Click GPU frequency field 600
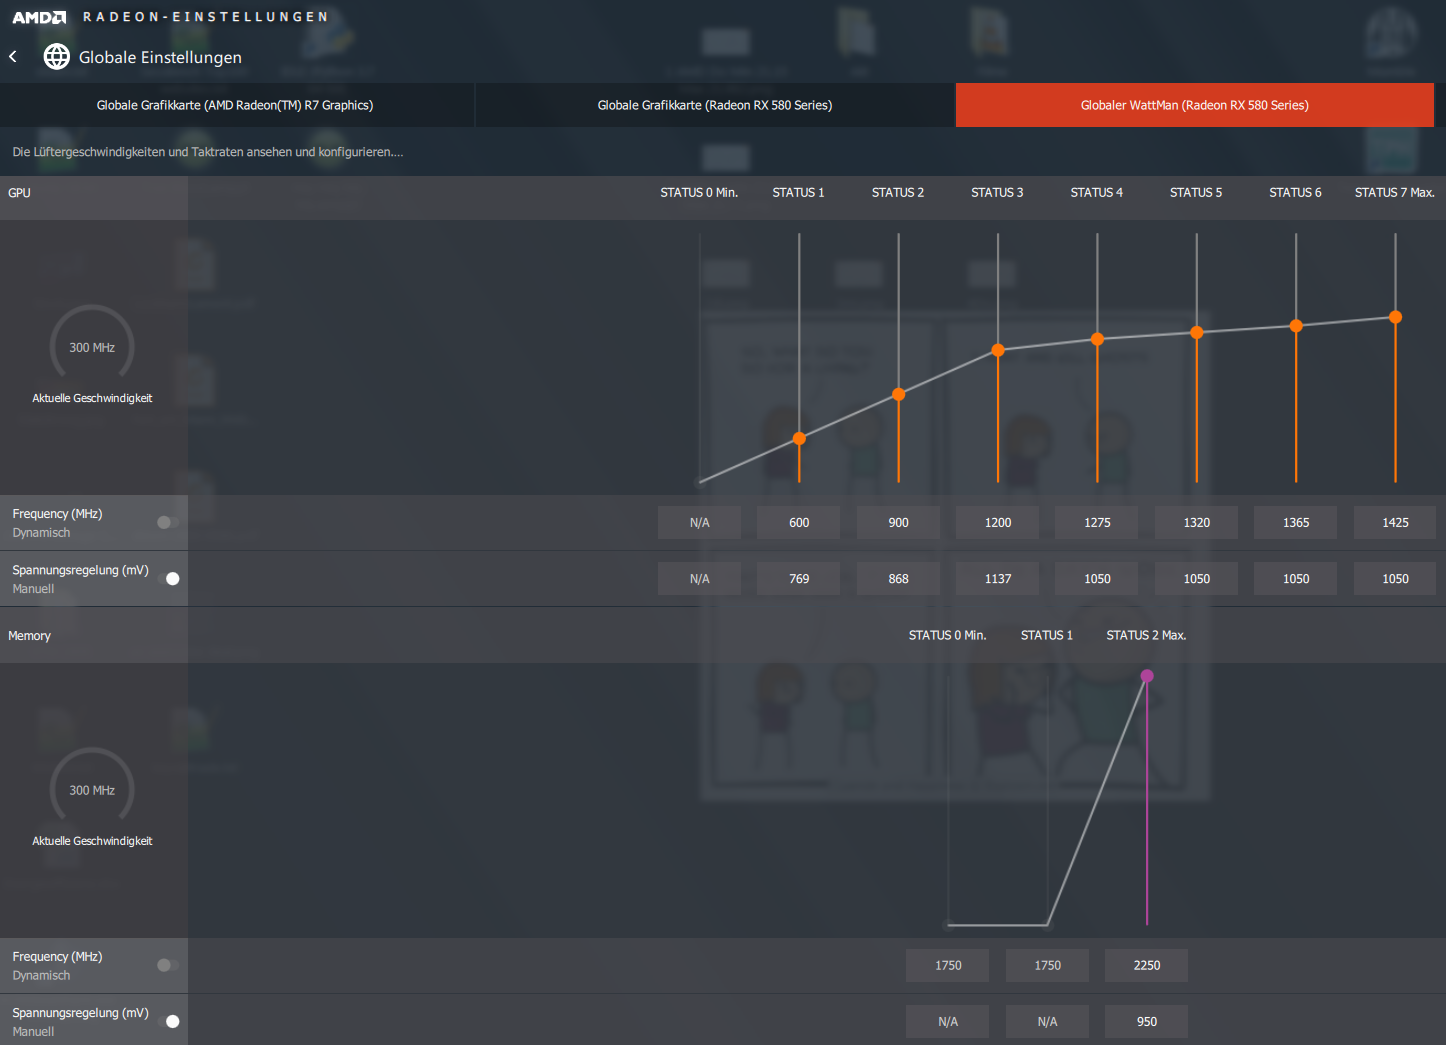1446x1045 pixels. tap(799, 522)
